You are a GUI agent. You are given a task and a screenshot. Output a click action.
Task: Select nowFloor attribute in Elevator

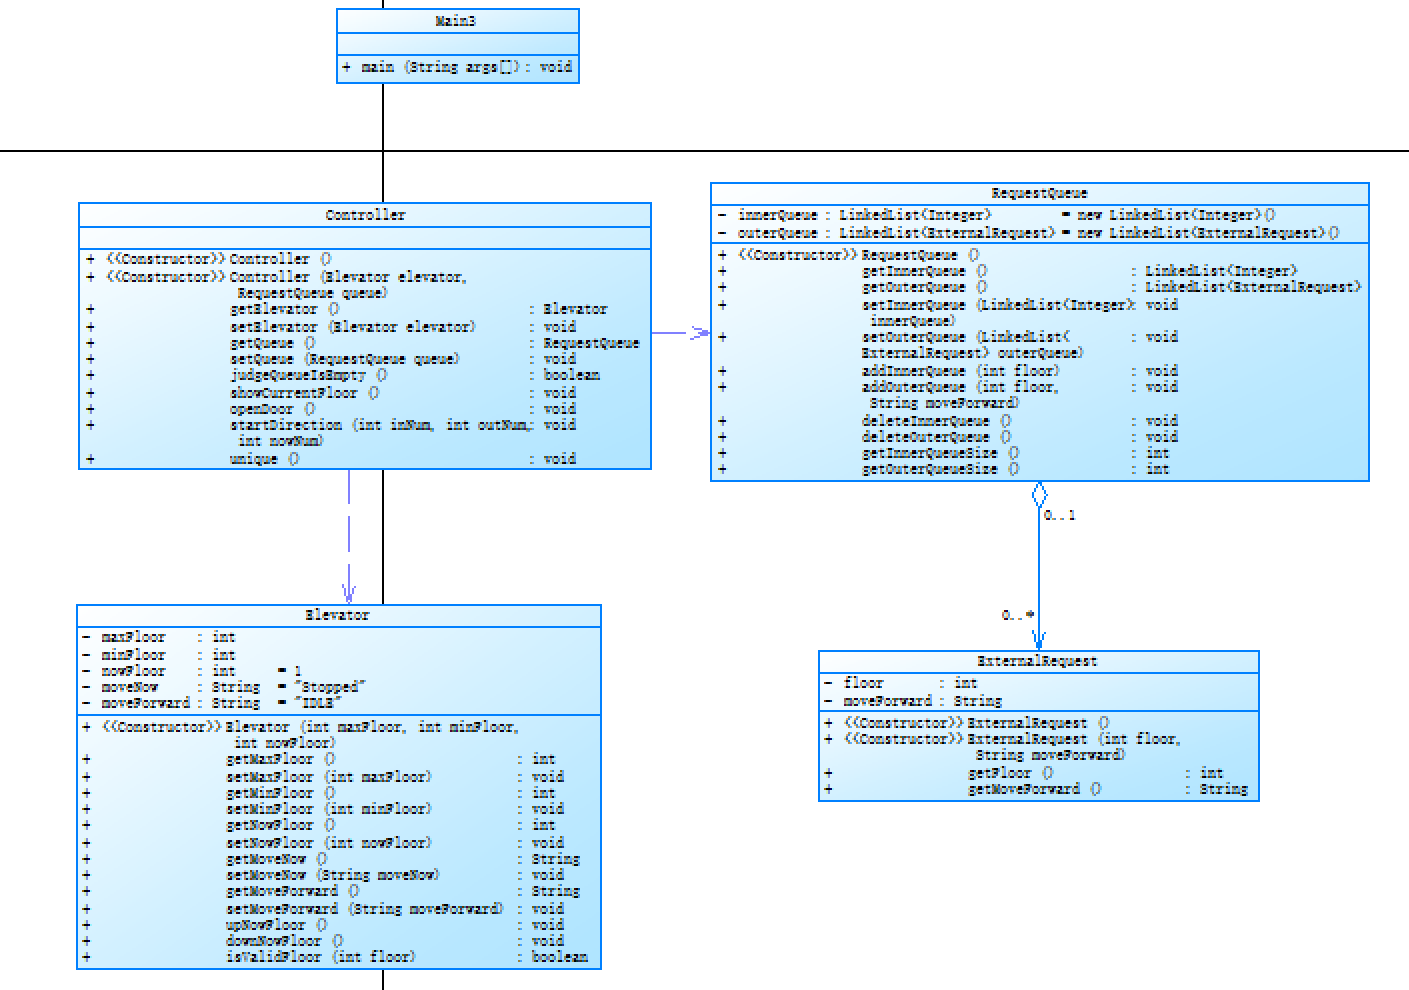(x=192, y=671)
